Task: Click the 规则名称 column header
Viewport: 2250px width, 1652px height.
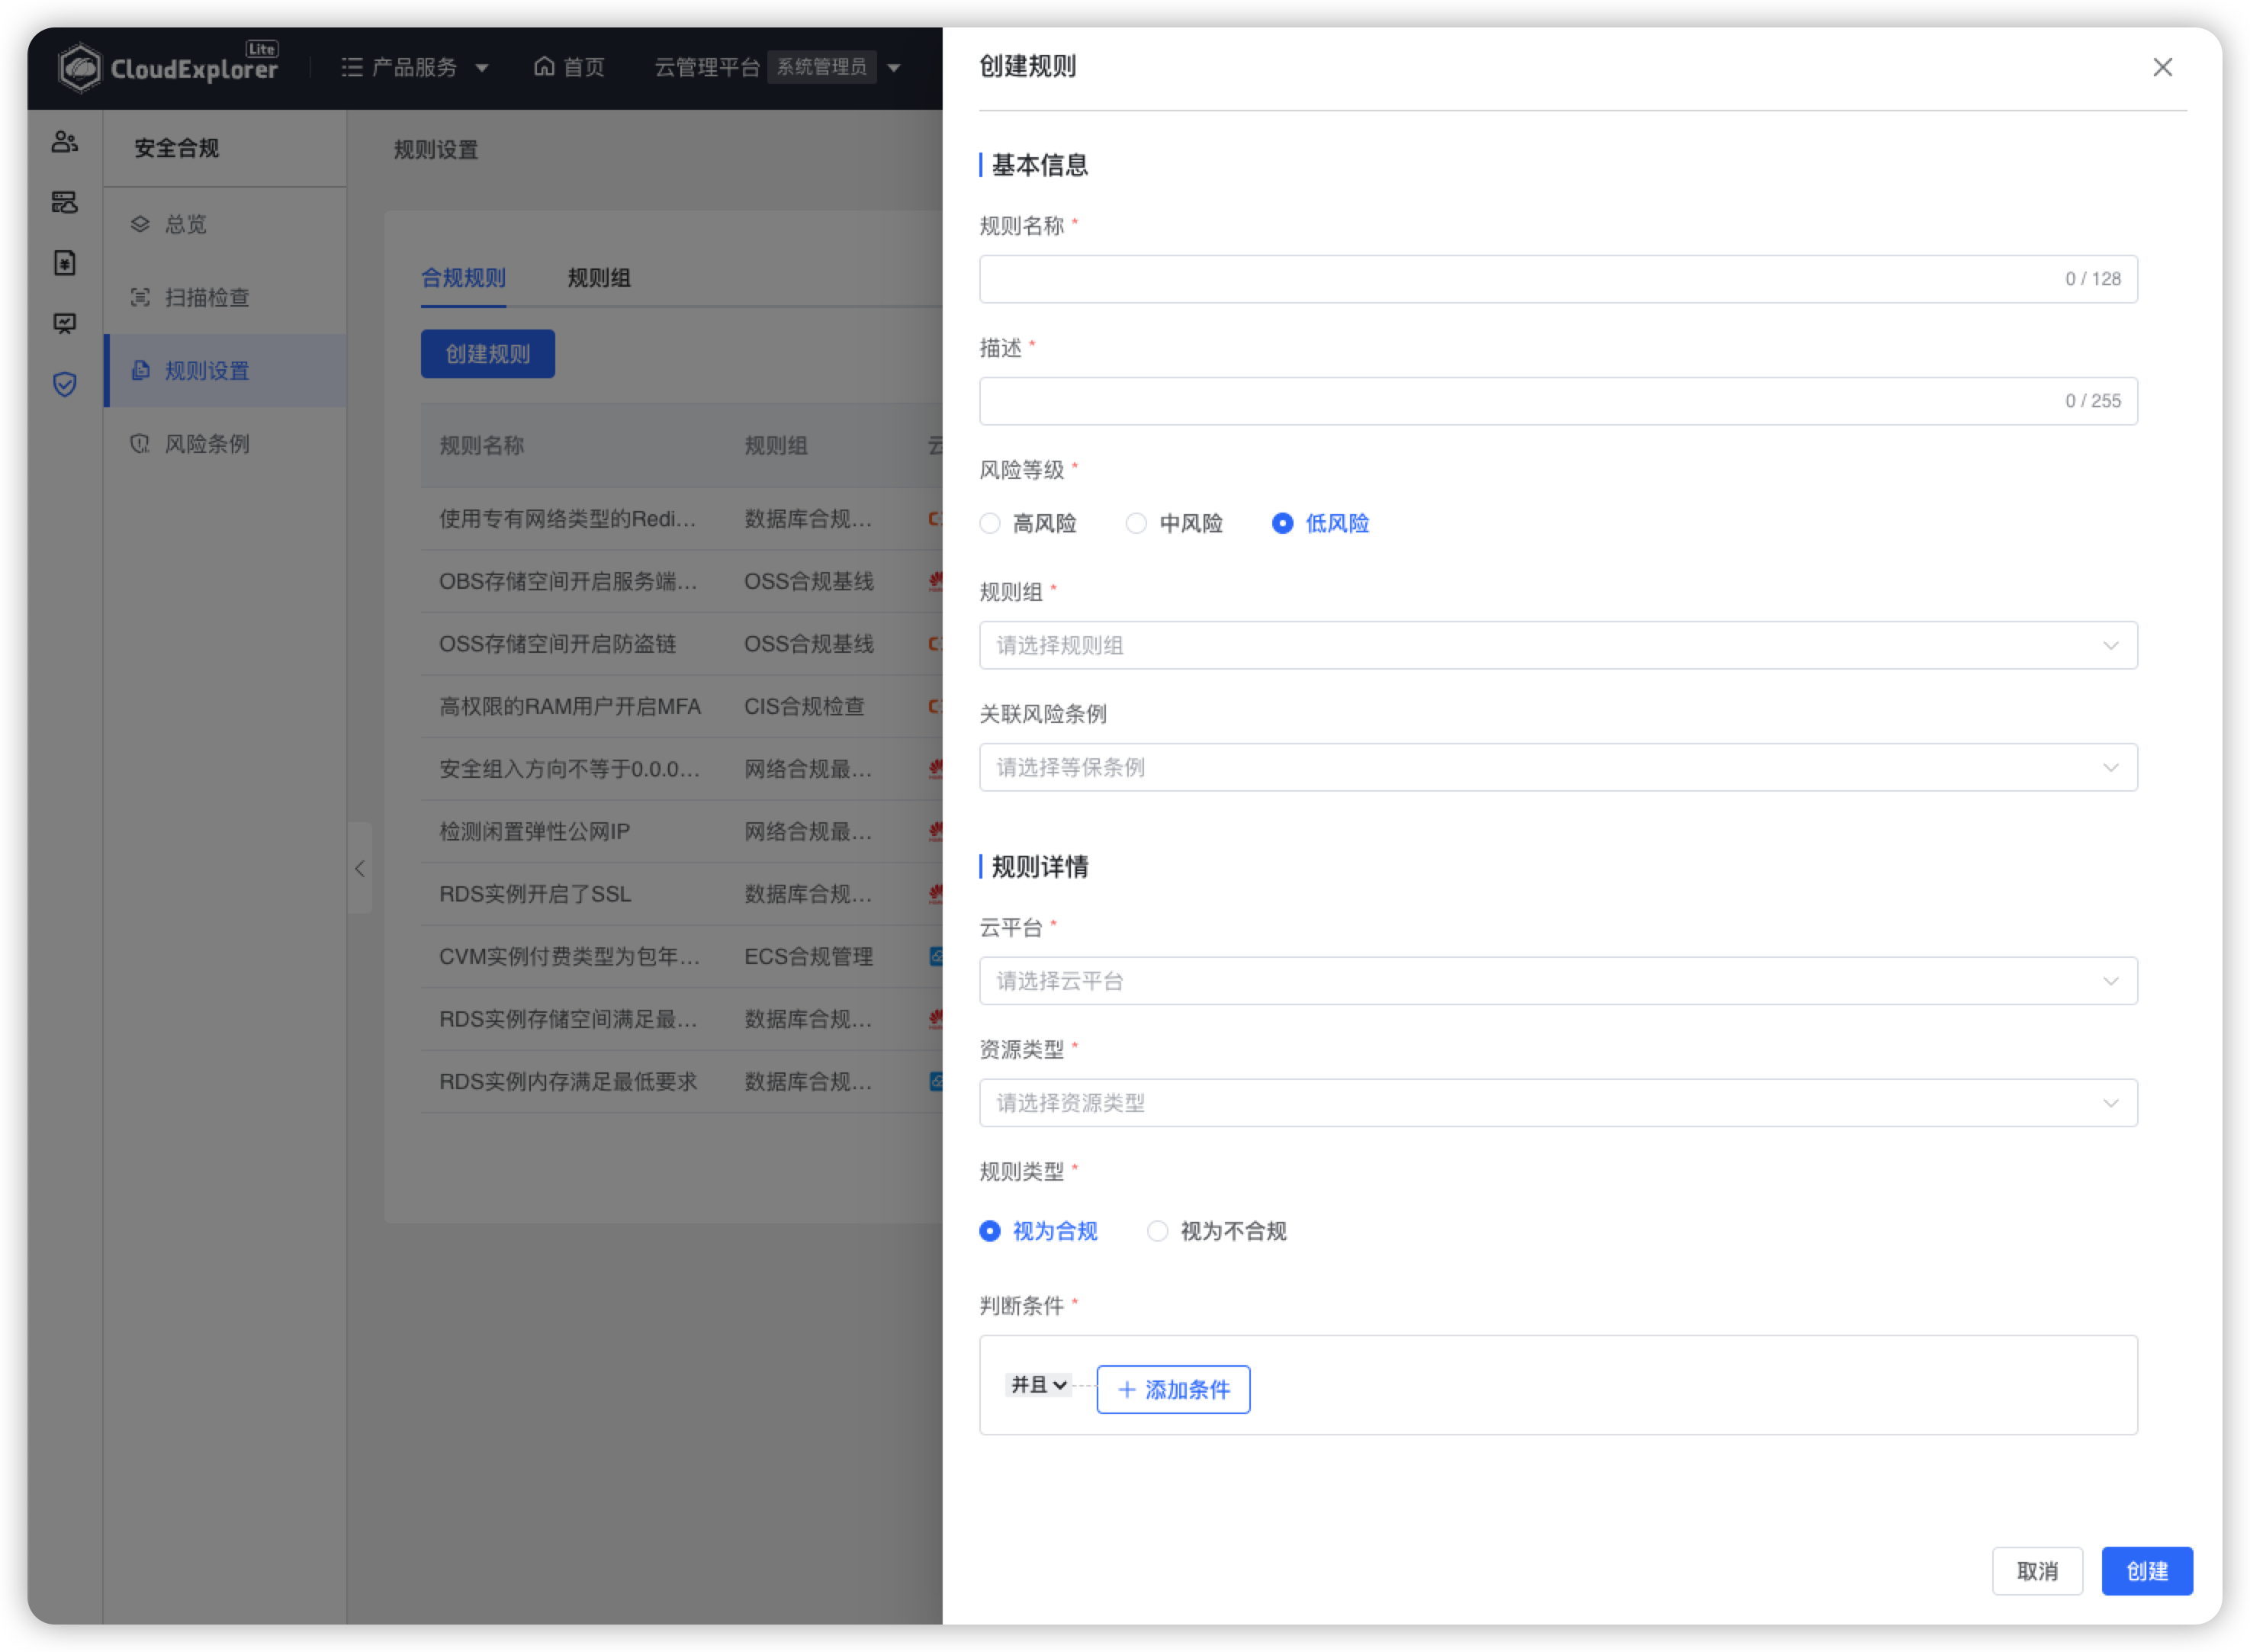Action: [482, 445]
